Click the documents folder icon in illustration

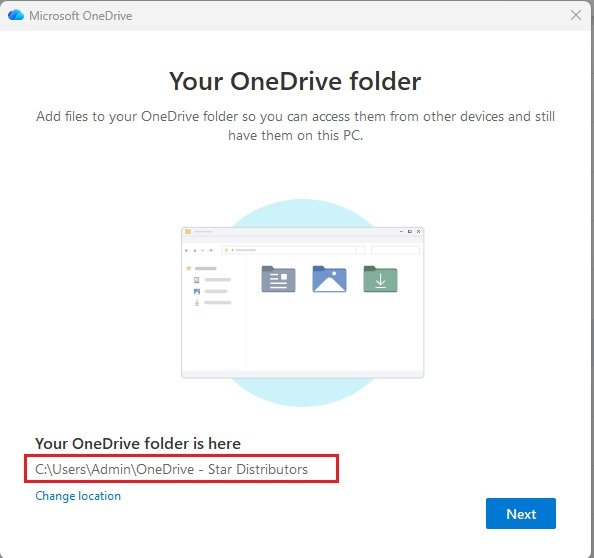(x=278, y=279)
